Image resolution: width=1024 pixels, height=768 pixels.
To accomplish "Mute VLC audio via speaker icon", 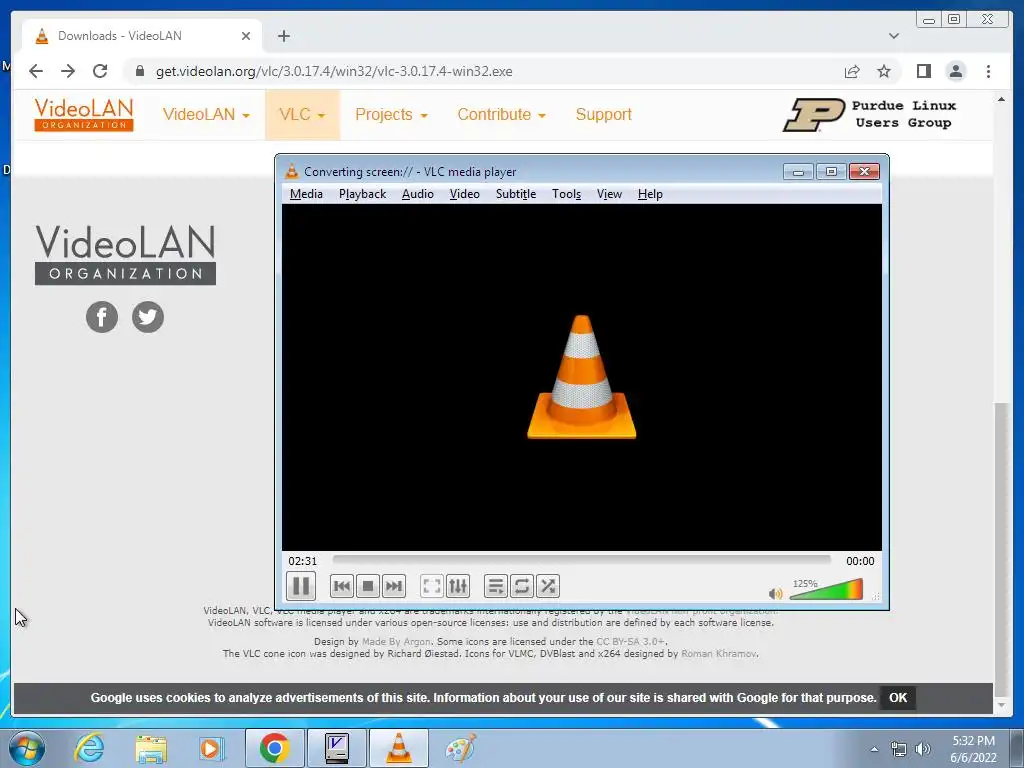I will [775, 593].
